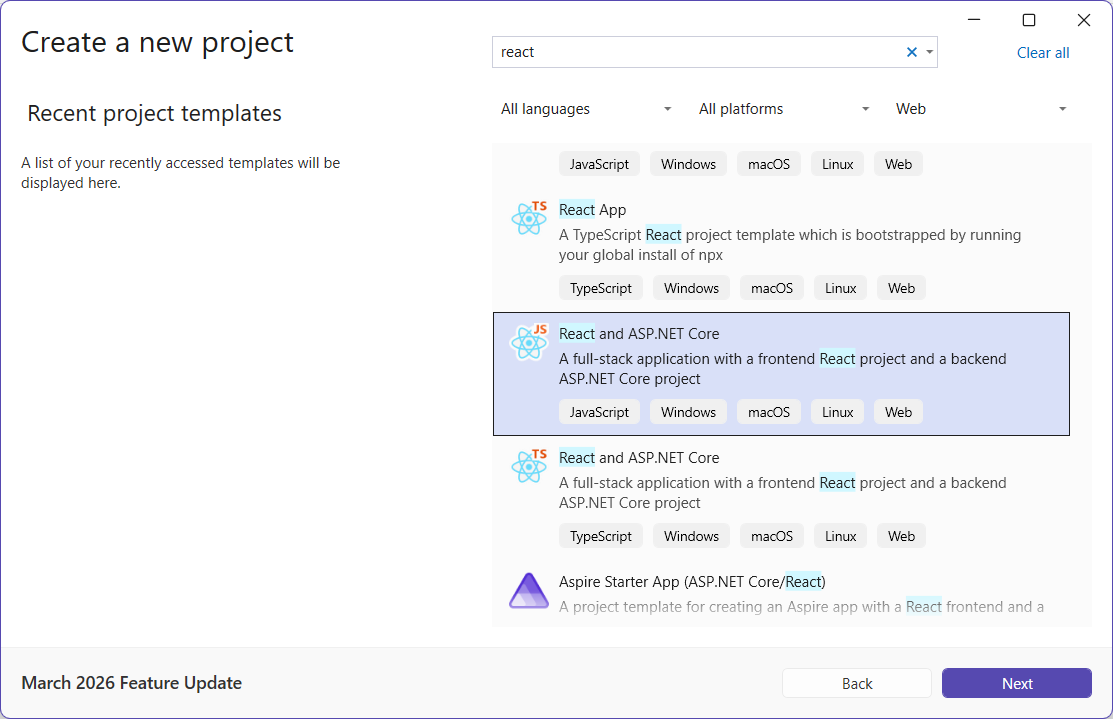1113x719 pixels.
Task: Select the selected React and ASP.NET Core JavaScript template
Action: click(781, 373)
